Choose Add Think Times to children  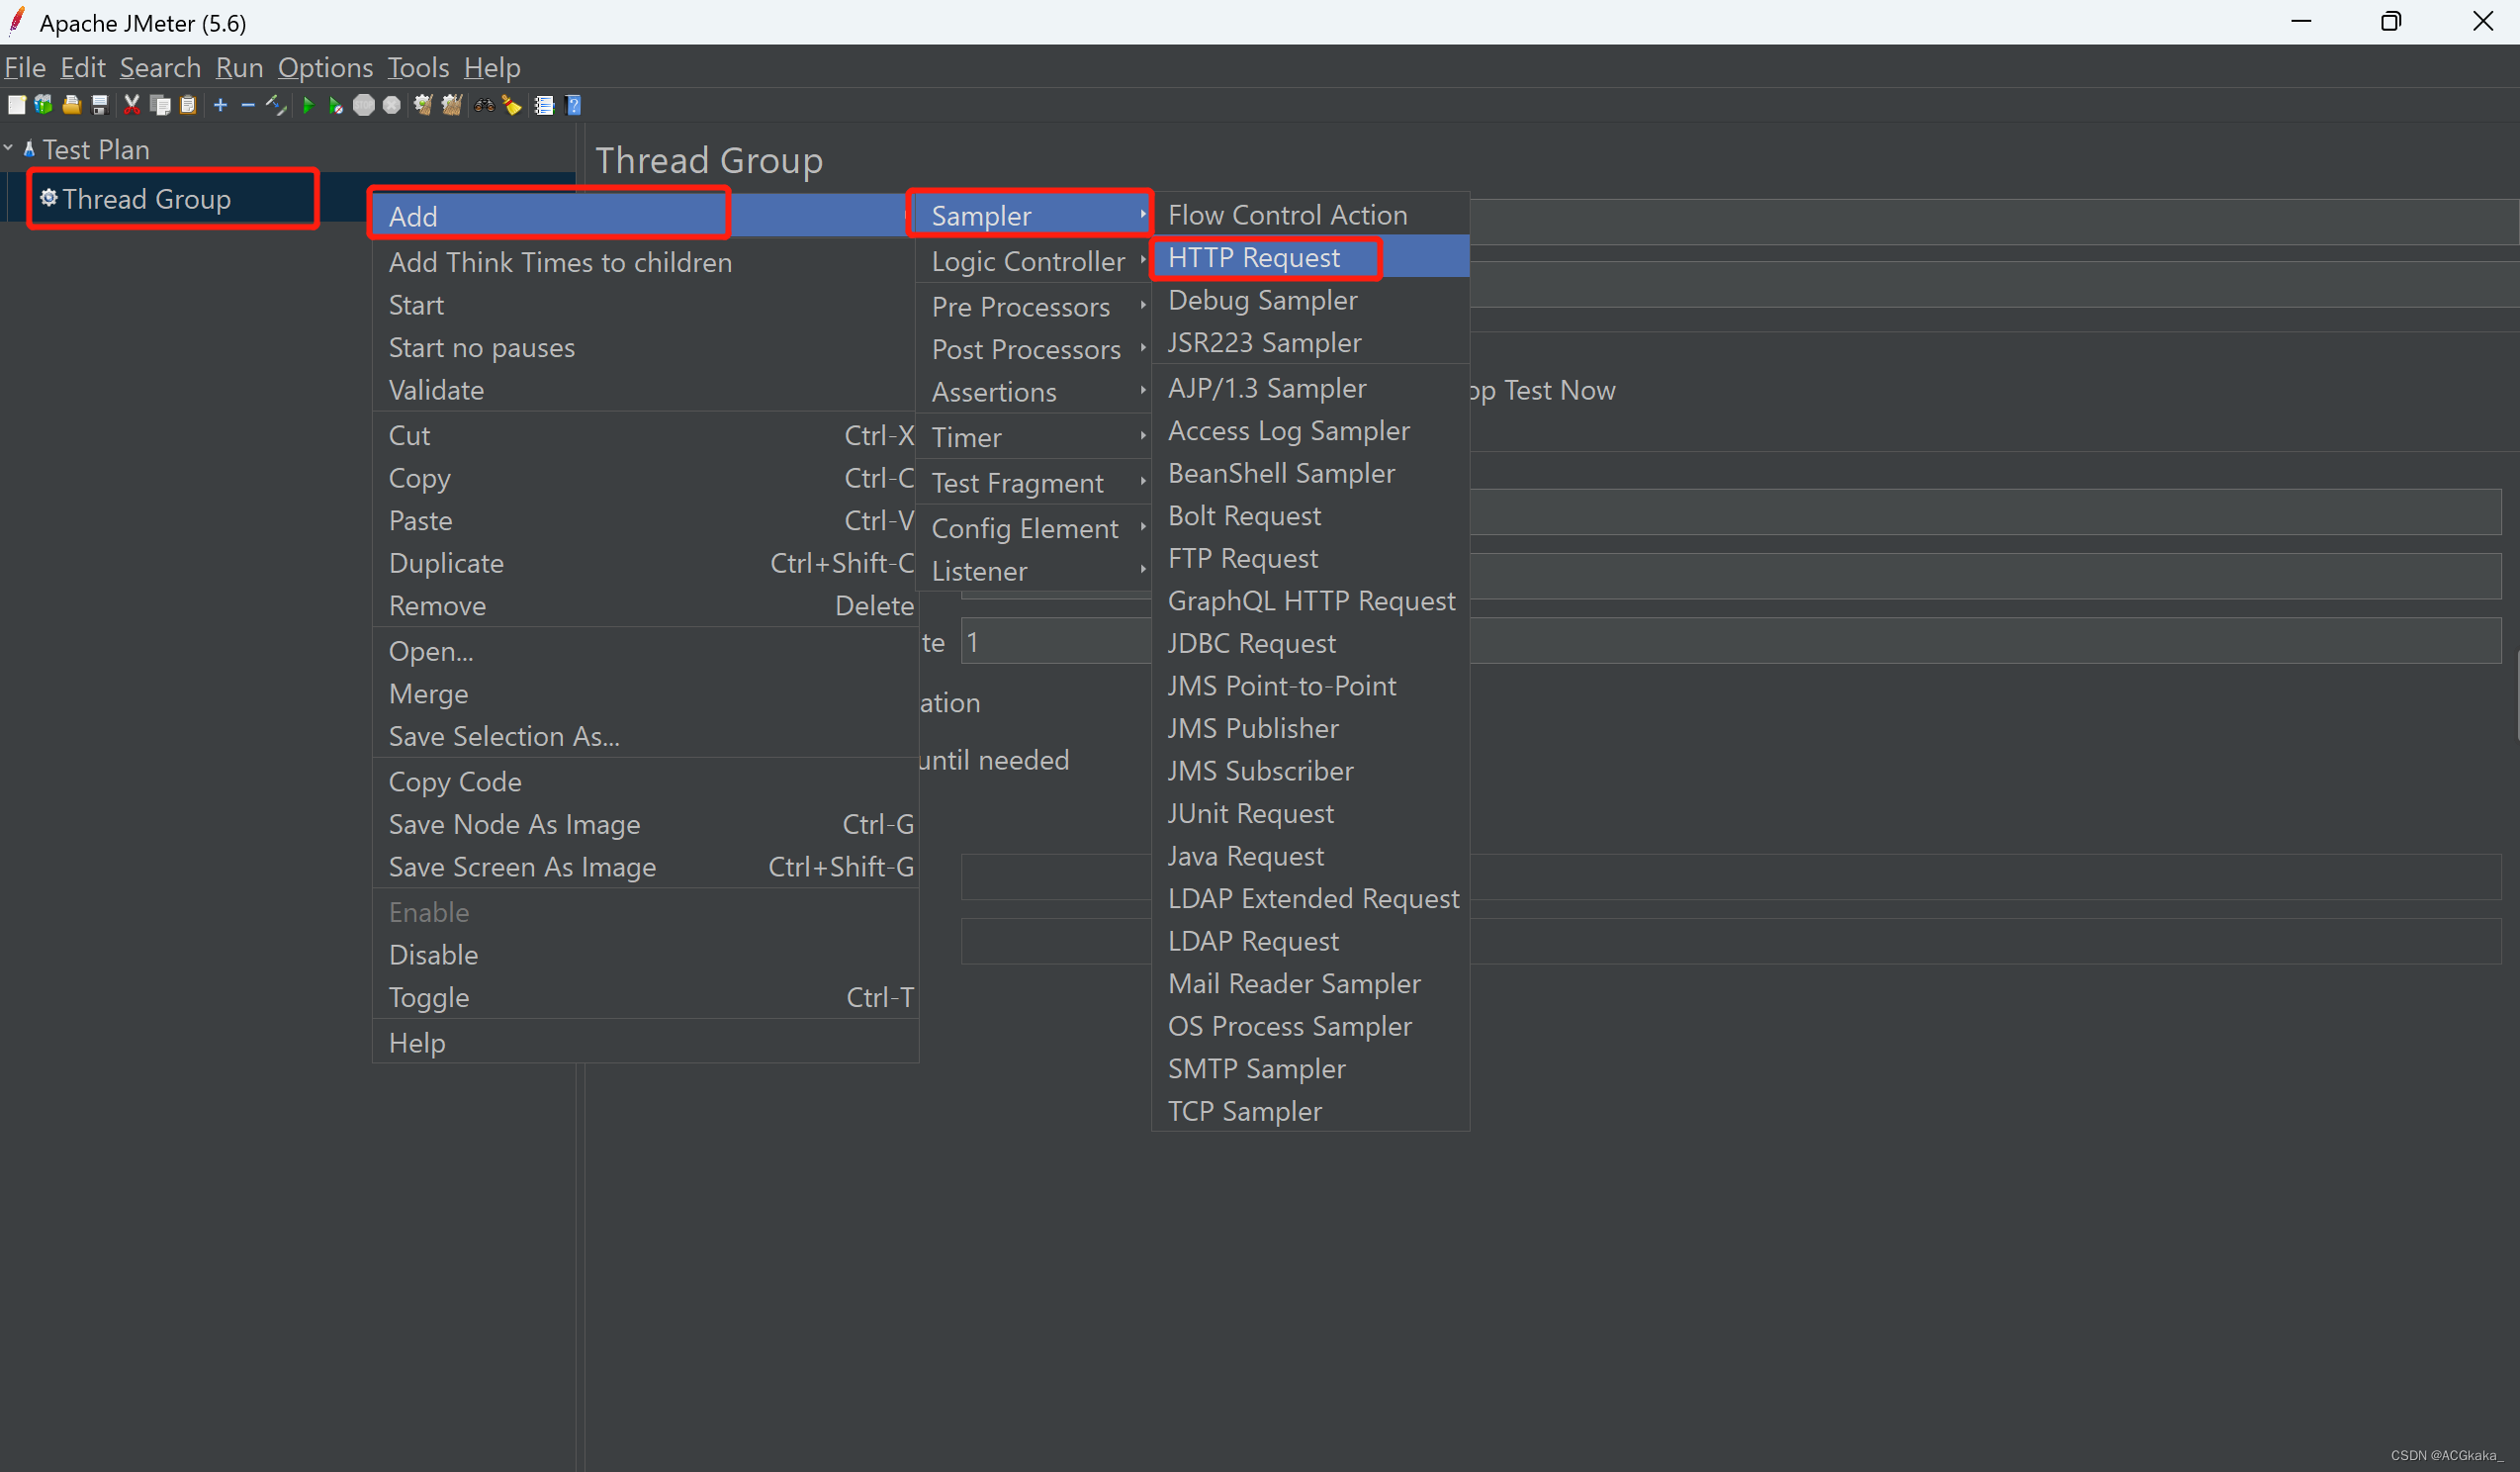[x=644, y=262]
